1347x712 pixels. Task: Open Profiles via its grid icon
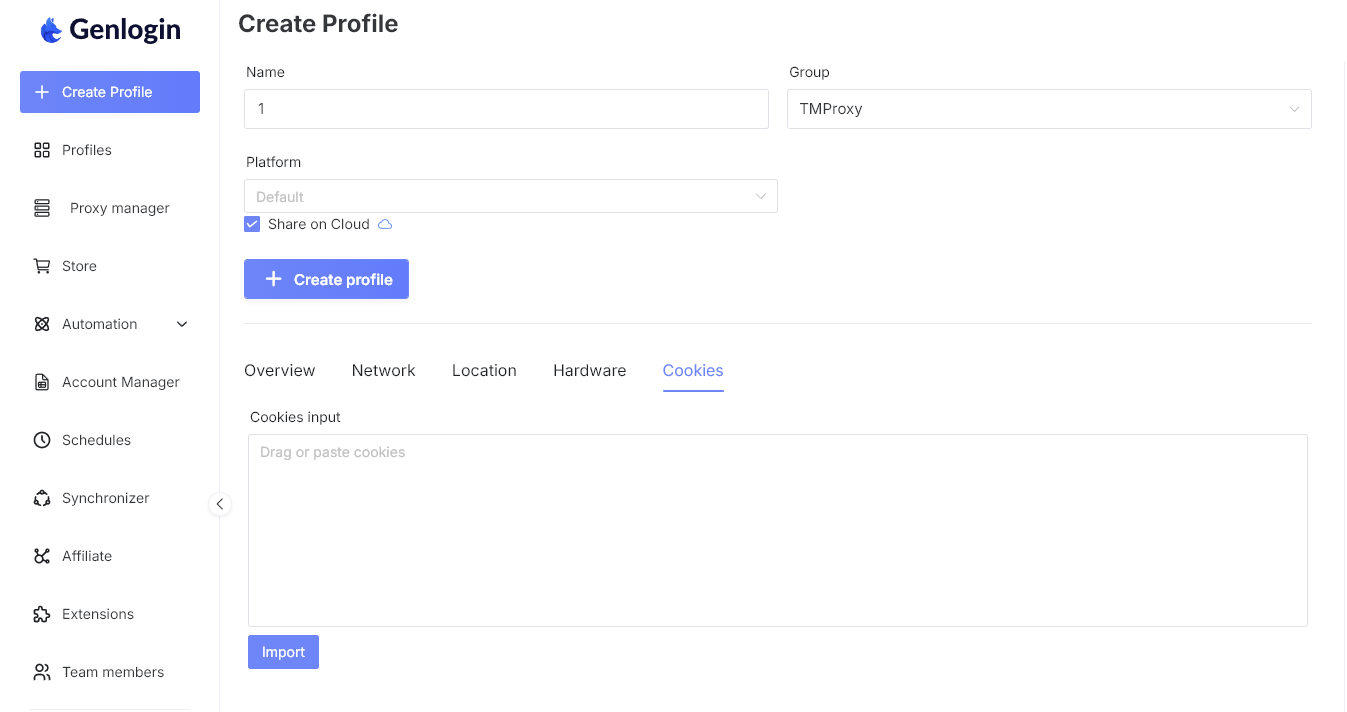(42, 150)
